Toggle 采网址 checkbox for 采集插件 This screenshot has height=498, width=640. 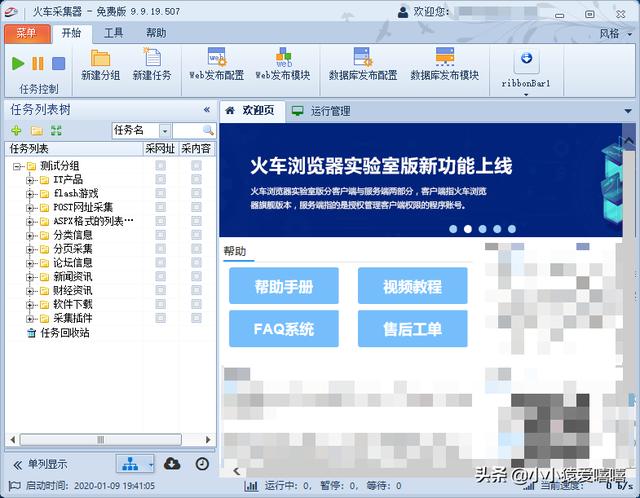coord(161,318)
